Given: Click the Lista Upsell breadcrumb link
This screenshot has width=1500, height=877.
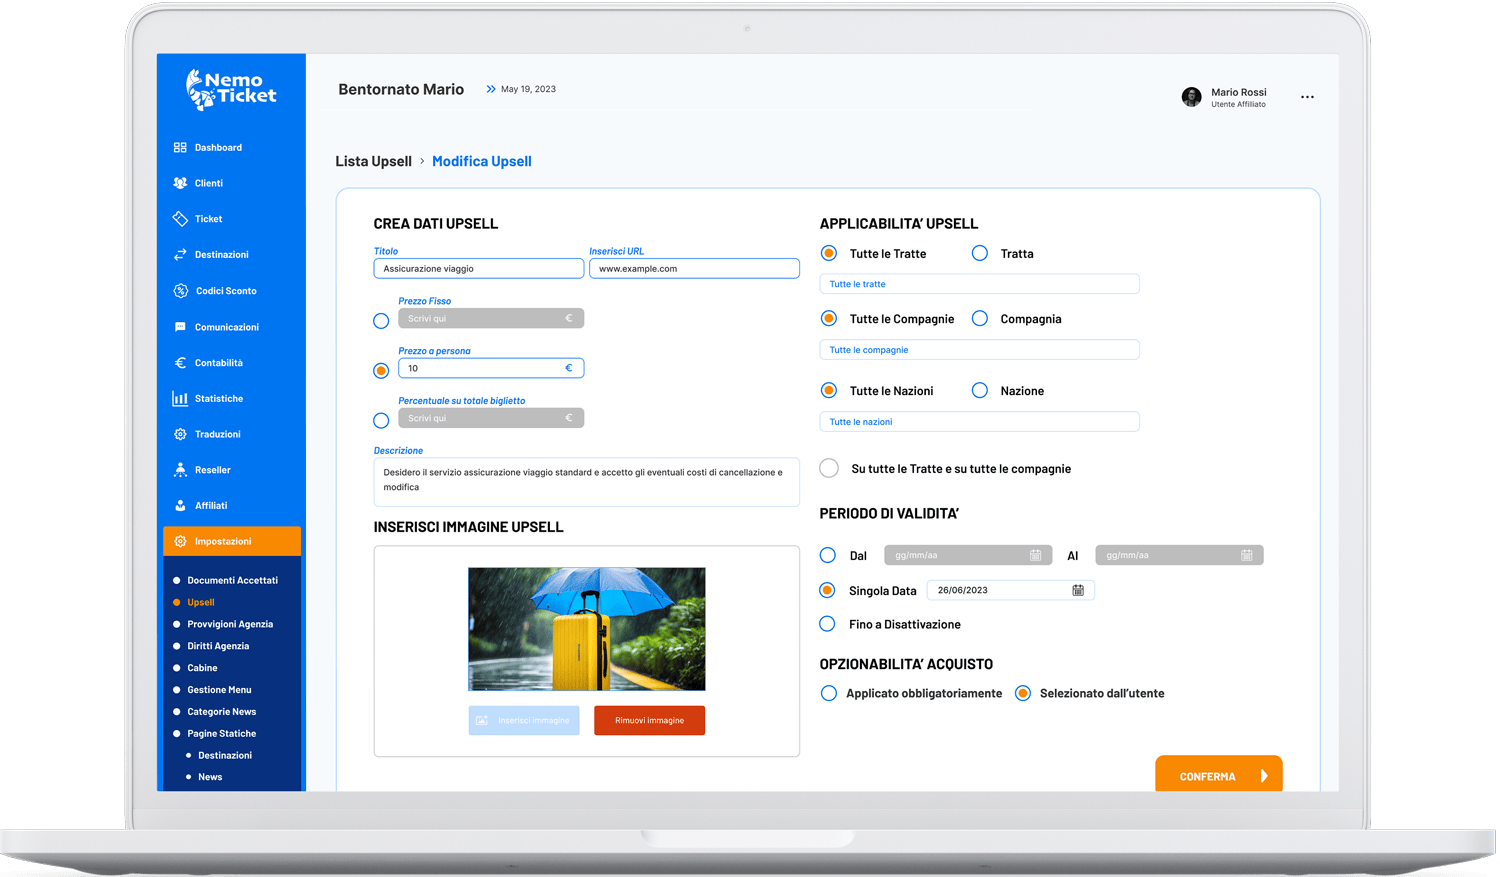Looking at the screenshot, I should [x=373, y=161].
